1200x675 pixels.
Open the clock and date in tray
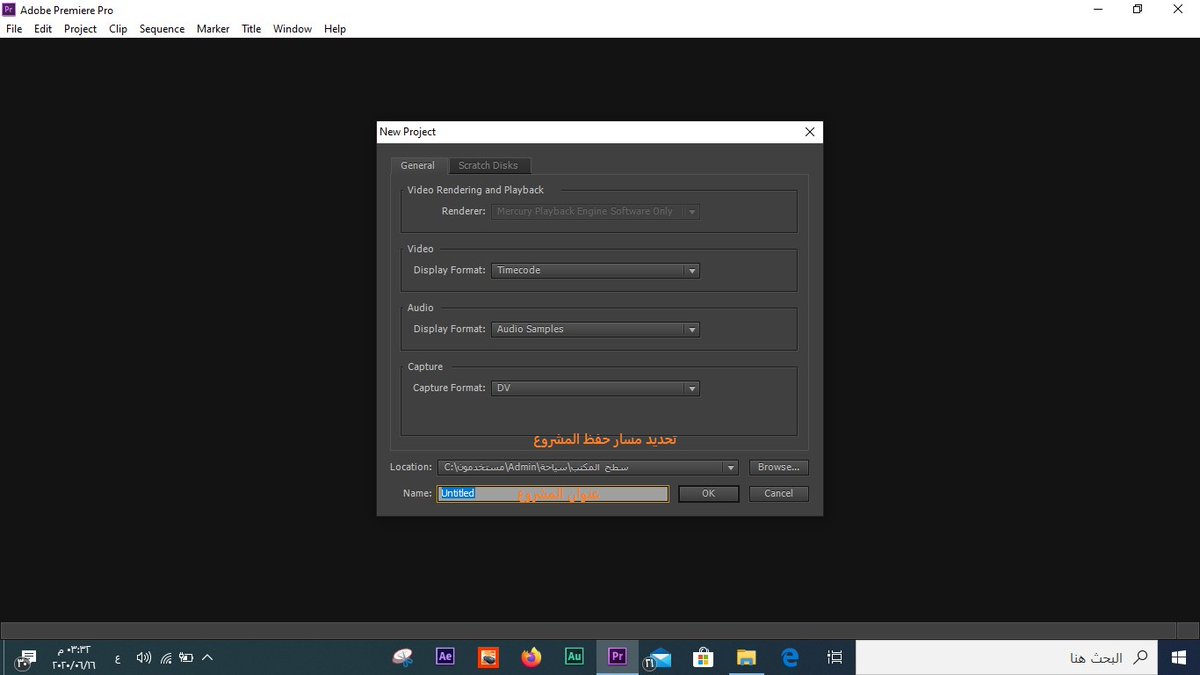click(75, 658)
